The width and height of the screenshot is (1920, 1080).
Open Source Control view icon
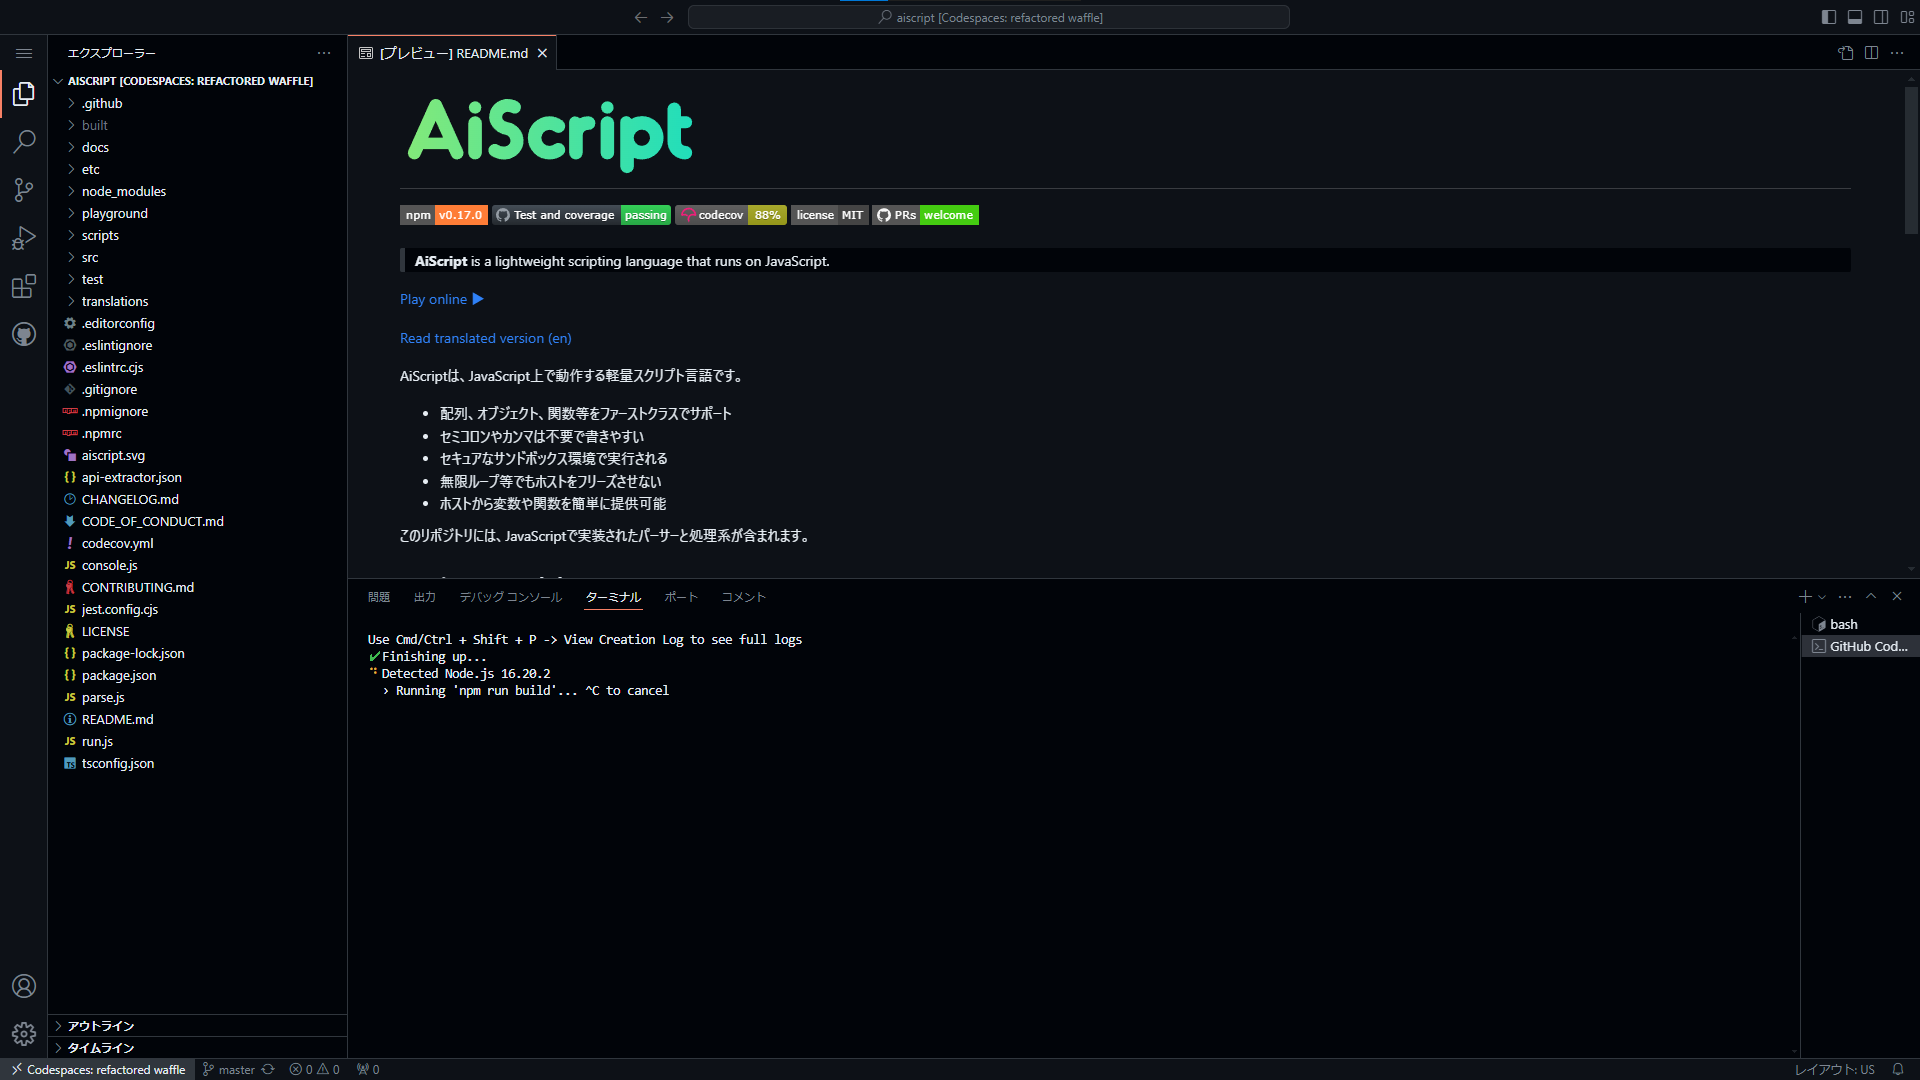click(x=24, y=190)
